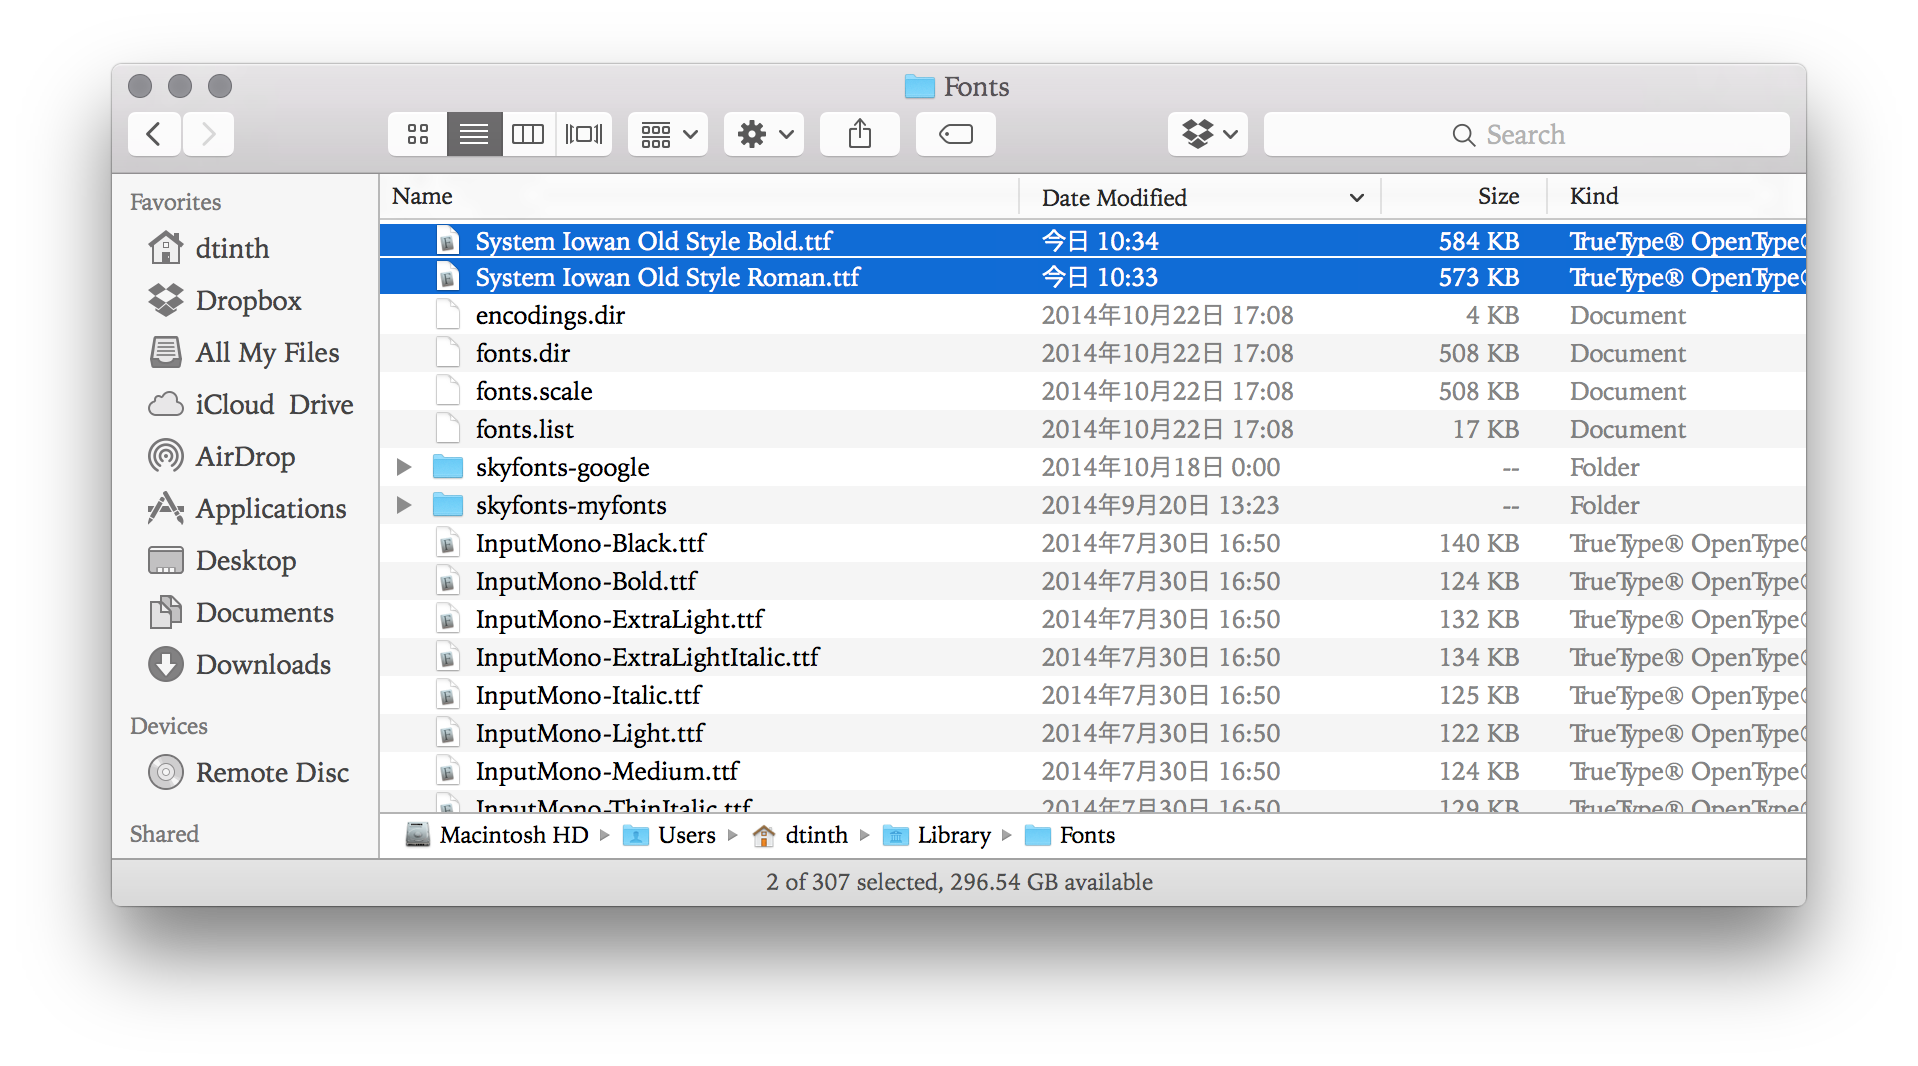
Task: Select System Iowan Old Style Bold.ttf
Action: [x=1093, y=241]
